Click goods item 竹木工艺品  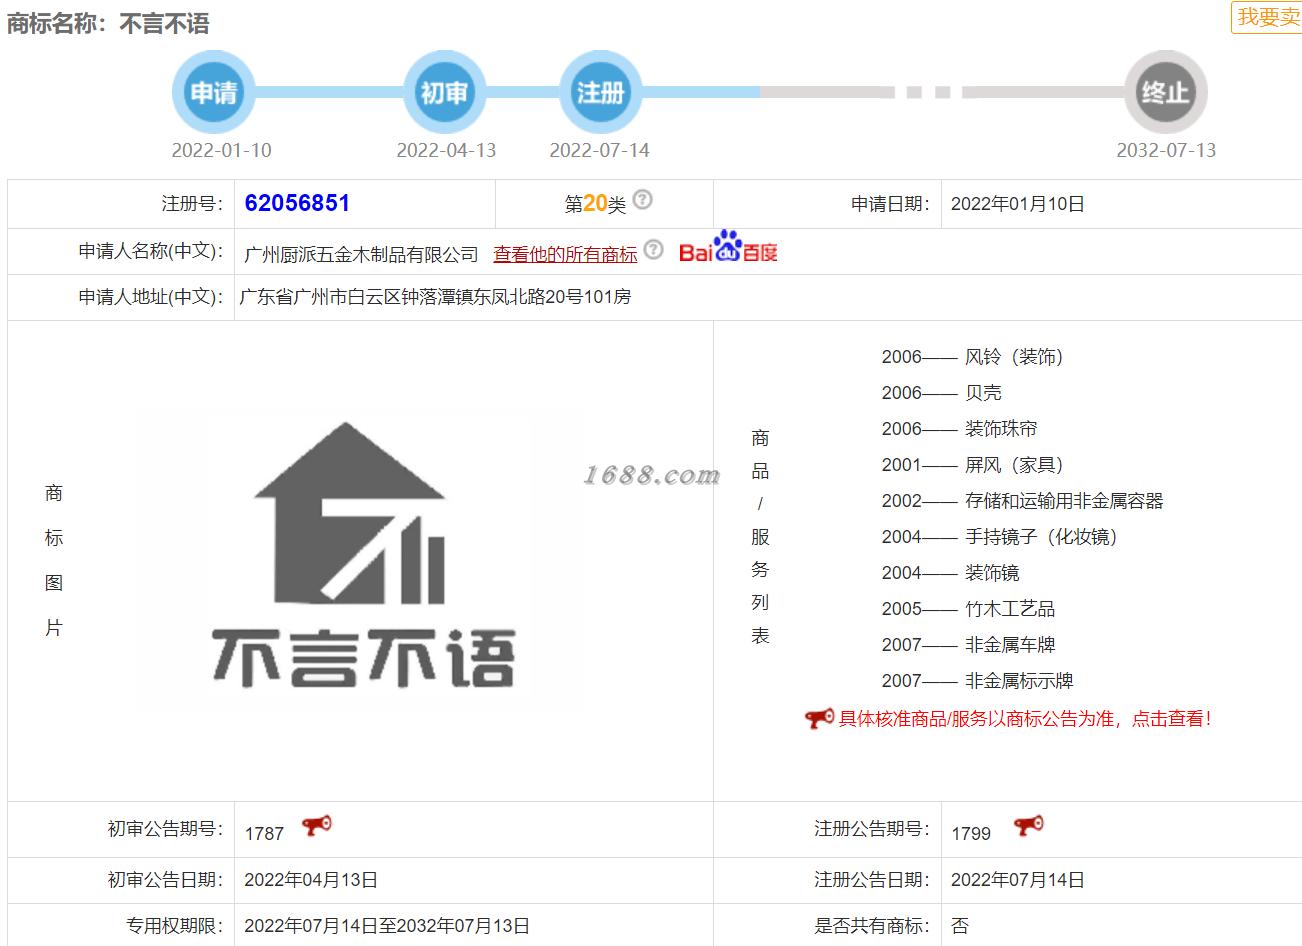[x=1010, y=609]
